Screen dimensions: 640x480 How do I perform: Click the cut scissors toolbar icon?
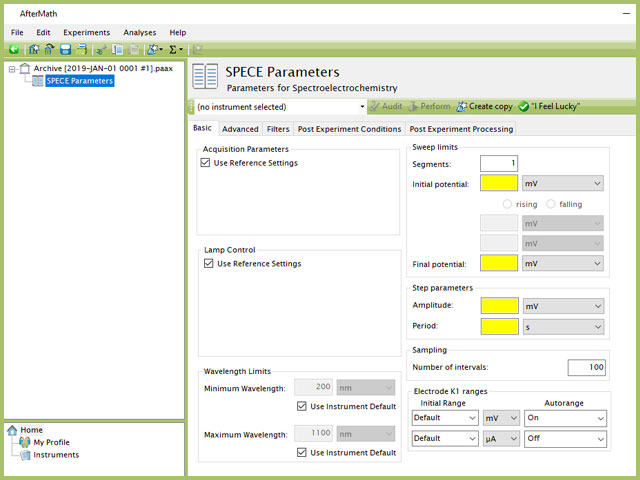click(101, 50)
